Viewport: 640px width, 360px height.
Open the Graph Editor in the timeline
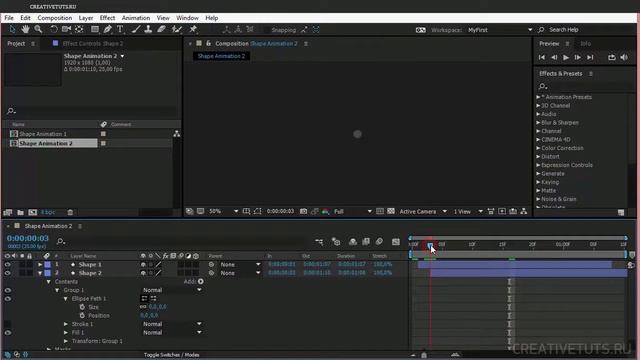tap(396, 242)
